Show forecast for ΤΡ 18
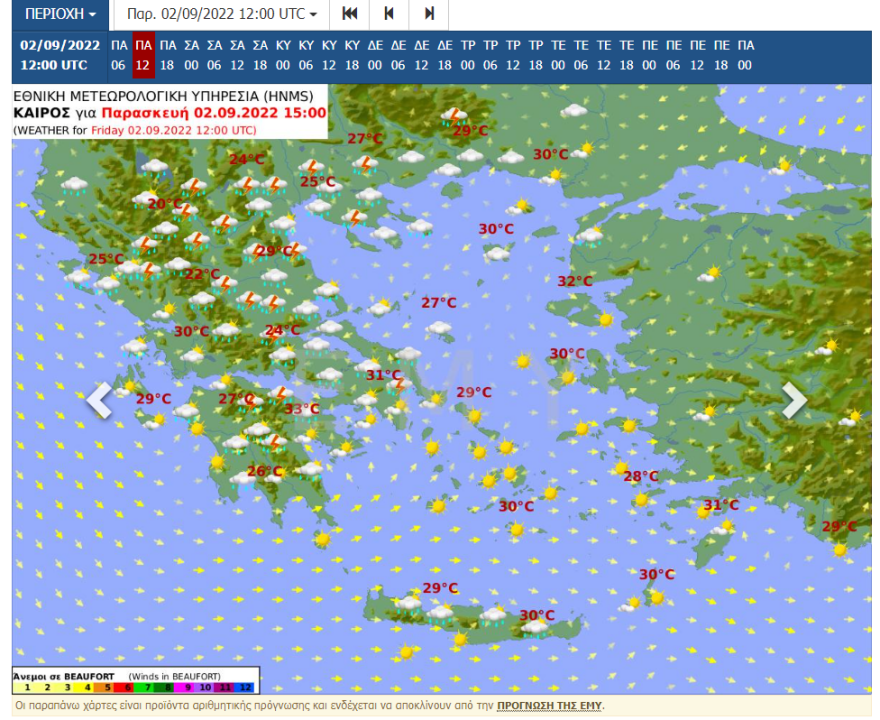Image resolution: width=880 pixels, height=720 pixels. click(x=536, y=55)
